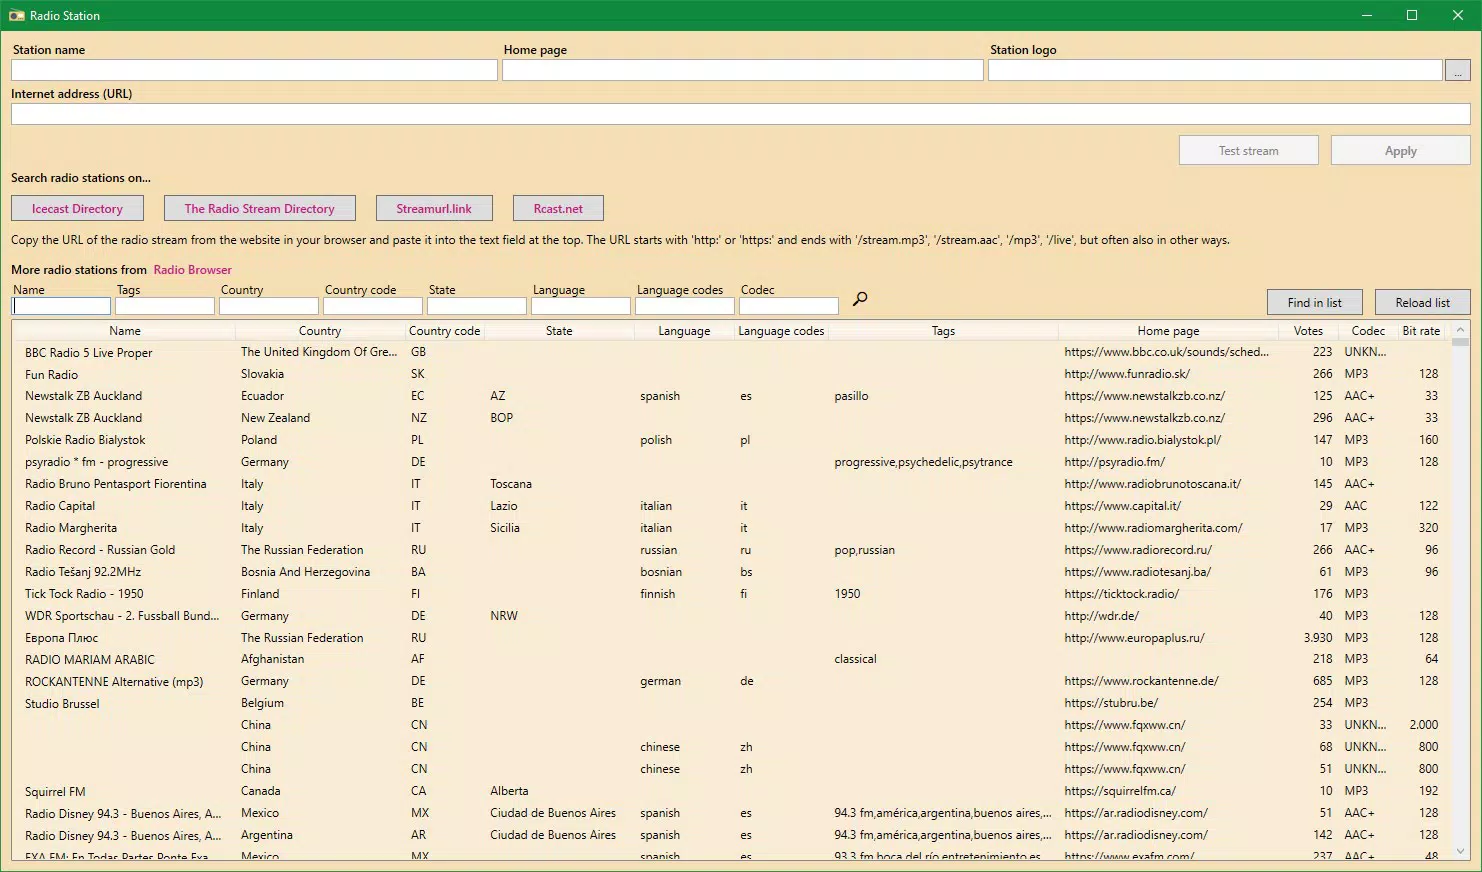Focus the Home page field
1482x872 pixels.
742,70
